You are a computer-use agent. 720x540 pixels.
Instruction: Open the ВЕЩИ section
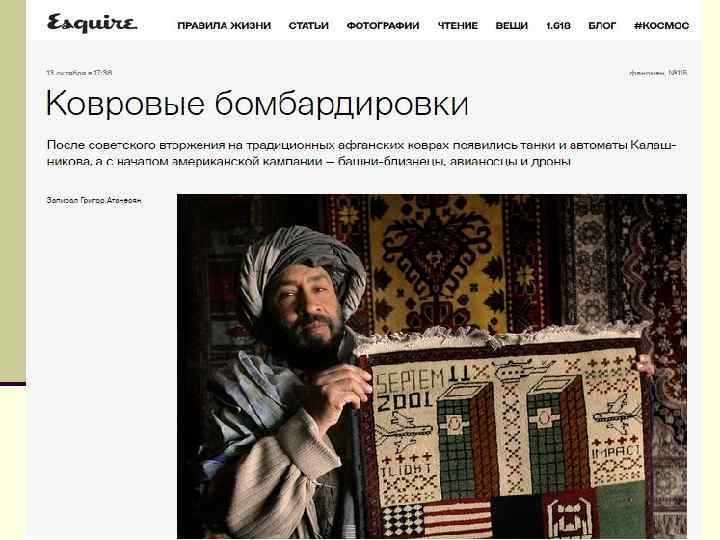click(512, 26)
